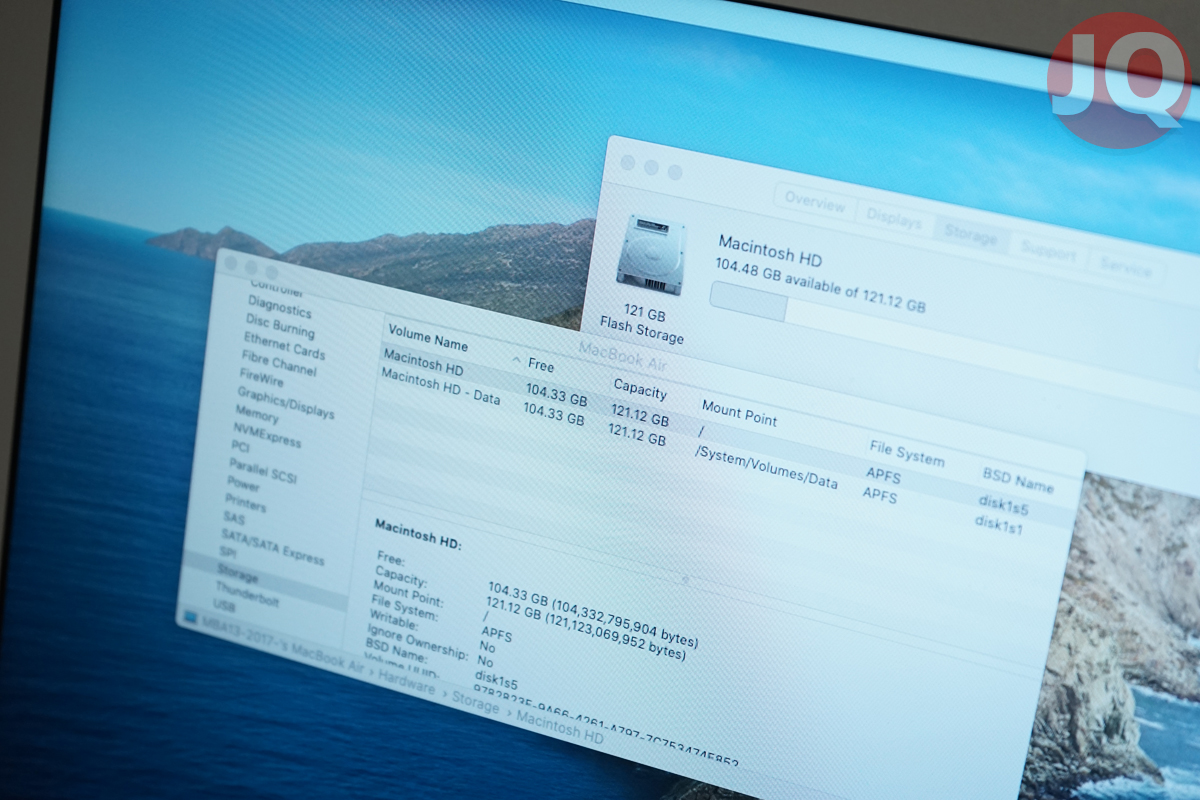Screen dimensions: 1200x800
Task: Go to the Support tab
Action: [x=1047, y=252]
